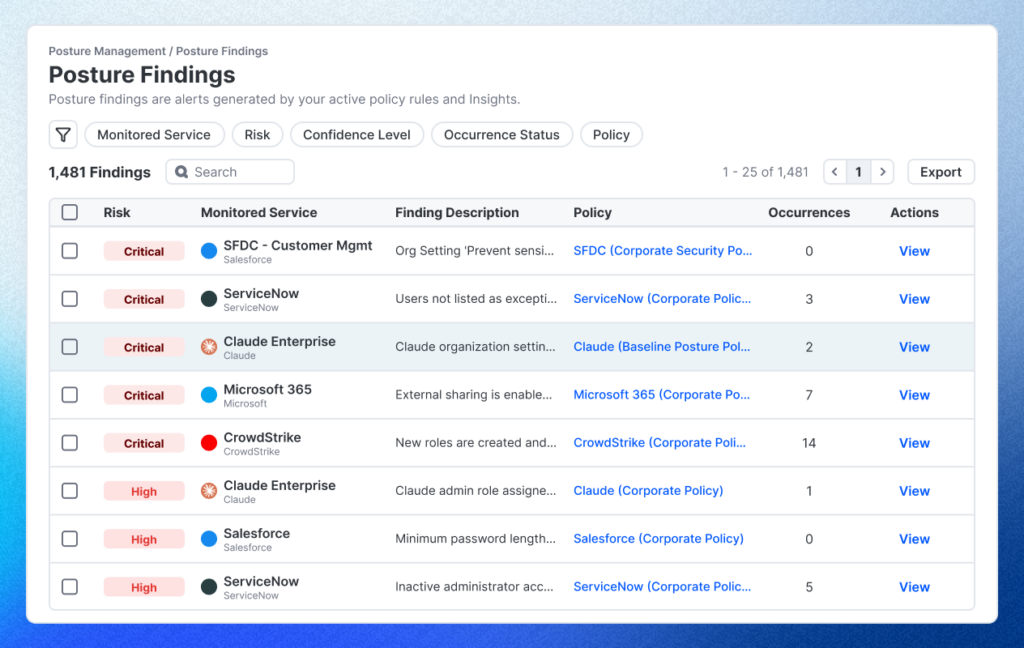Screen dimensions: 1024x648
Task: View the SFDC - Customer Mgmt finding
Action: 914,251
